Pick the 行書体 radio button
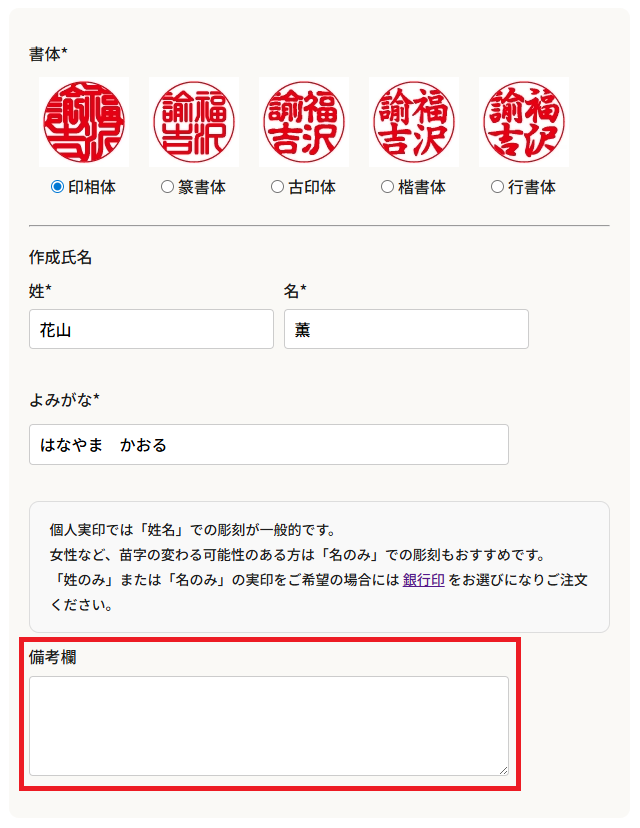 pyautogui.click(x=497, y=187)
